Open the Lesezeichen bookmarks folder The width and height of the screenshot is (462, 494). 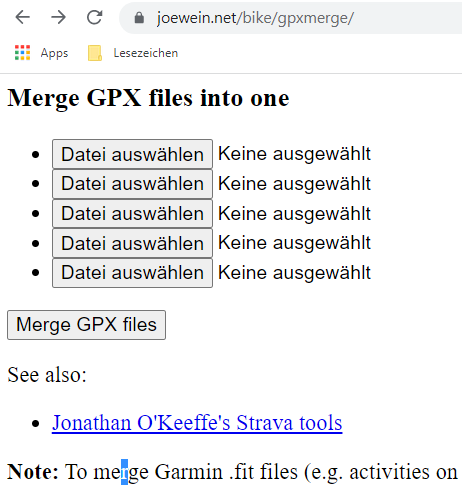pyautogui.click(x=133, y=53)
